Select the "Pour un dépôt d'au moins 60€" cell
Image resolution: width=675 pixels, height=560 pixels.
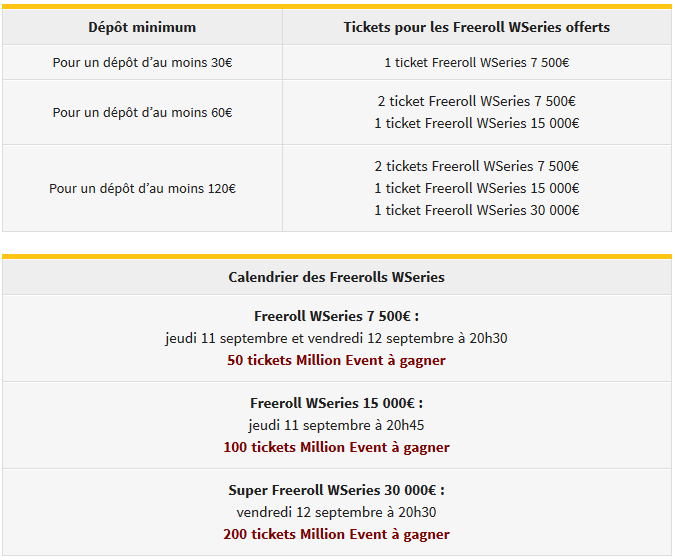142,112
